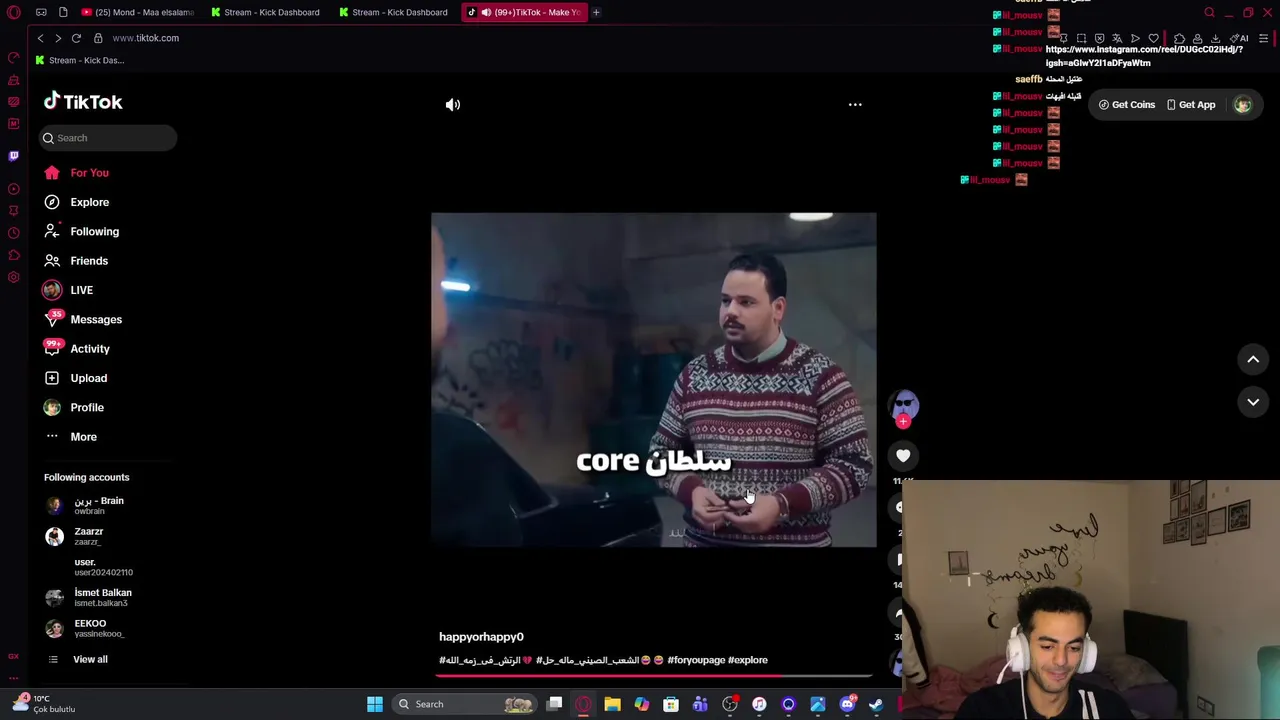Click the Get App button
The height and width of the screenshot is (720, 1280).
coord(1191,104)
